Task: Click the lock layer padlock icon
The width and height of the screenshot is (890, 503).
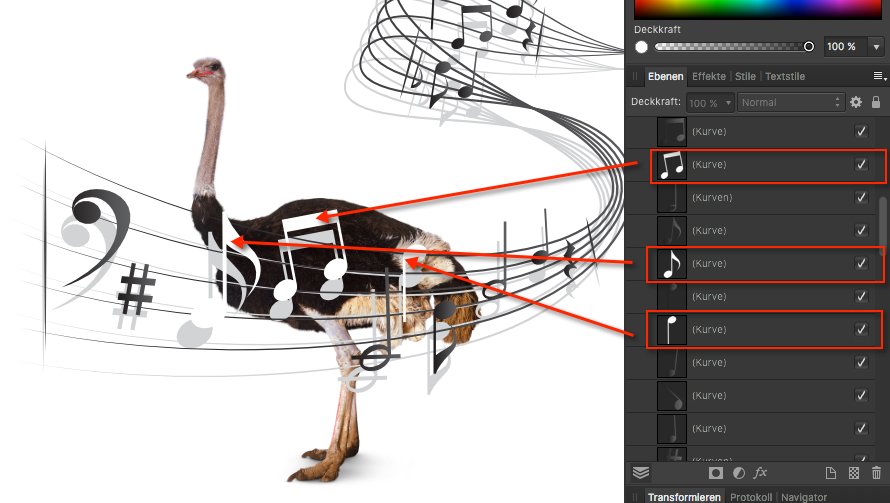Action: (876, 102)
